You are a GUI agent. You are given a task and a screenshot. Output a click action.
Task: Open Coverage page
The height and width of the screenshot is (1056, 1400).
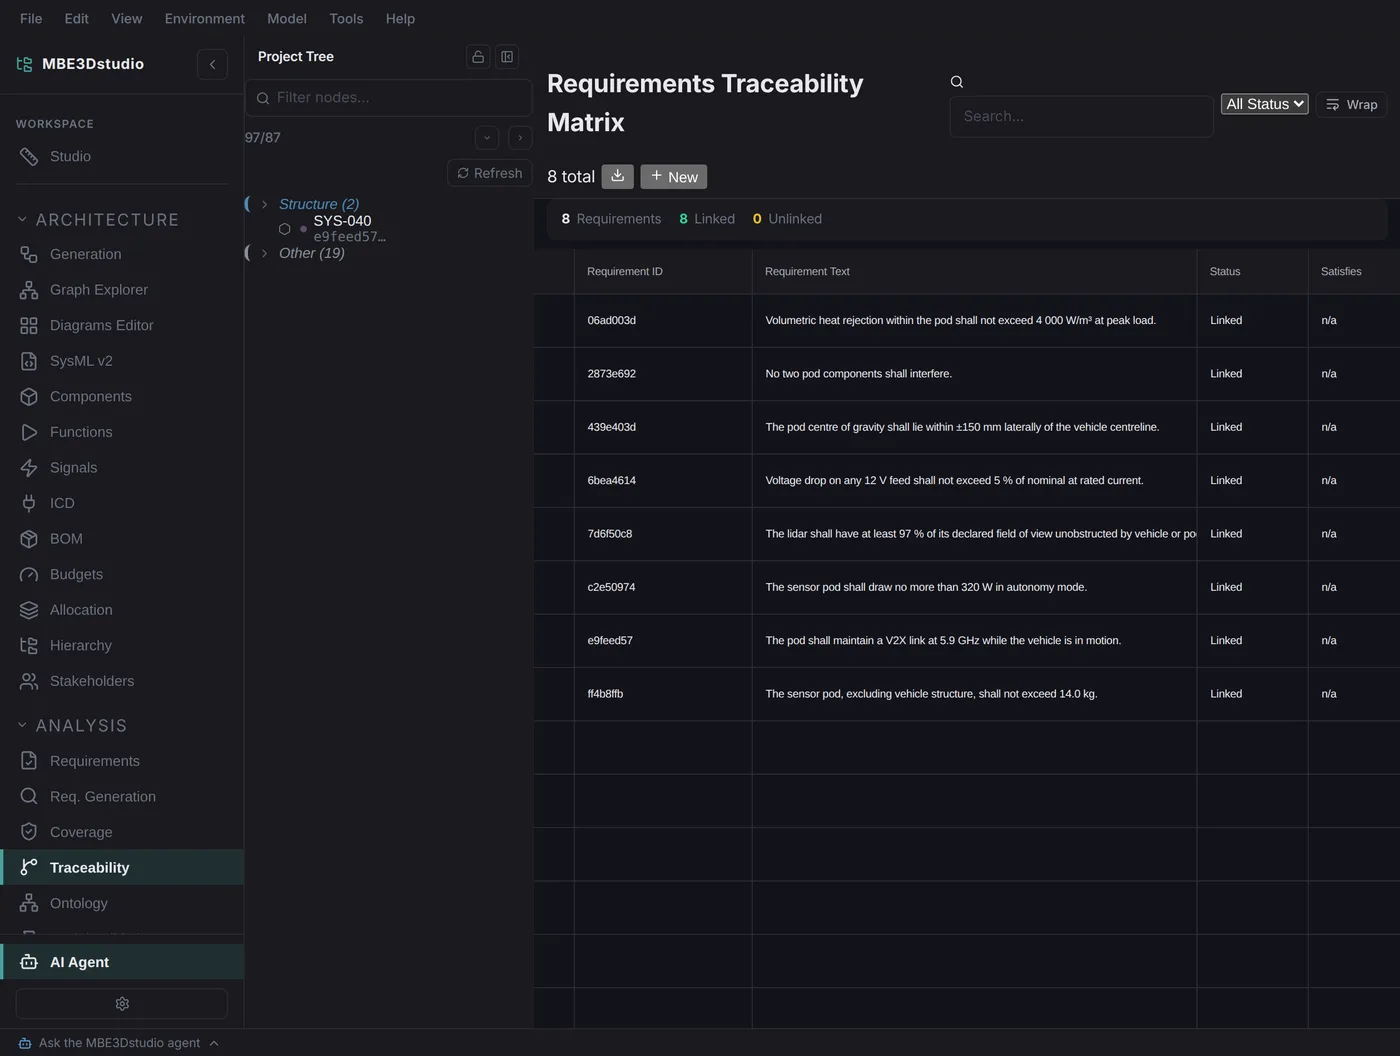121,832
